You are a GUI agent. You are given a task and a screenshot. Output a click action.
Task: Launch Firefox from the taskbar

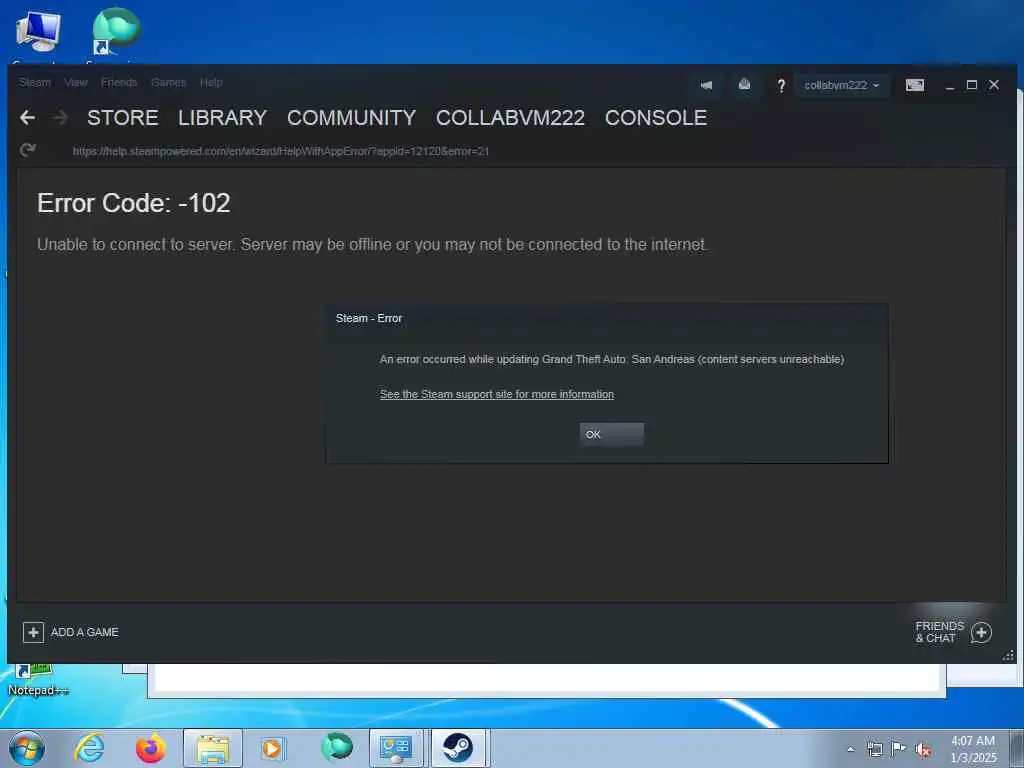click(150, 748)
